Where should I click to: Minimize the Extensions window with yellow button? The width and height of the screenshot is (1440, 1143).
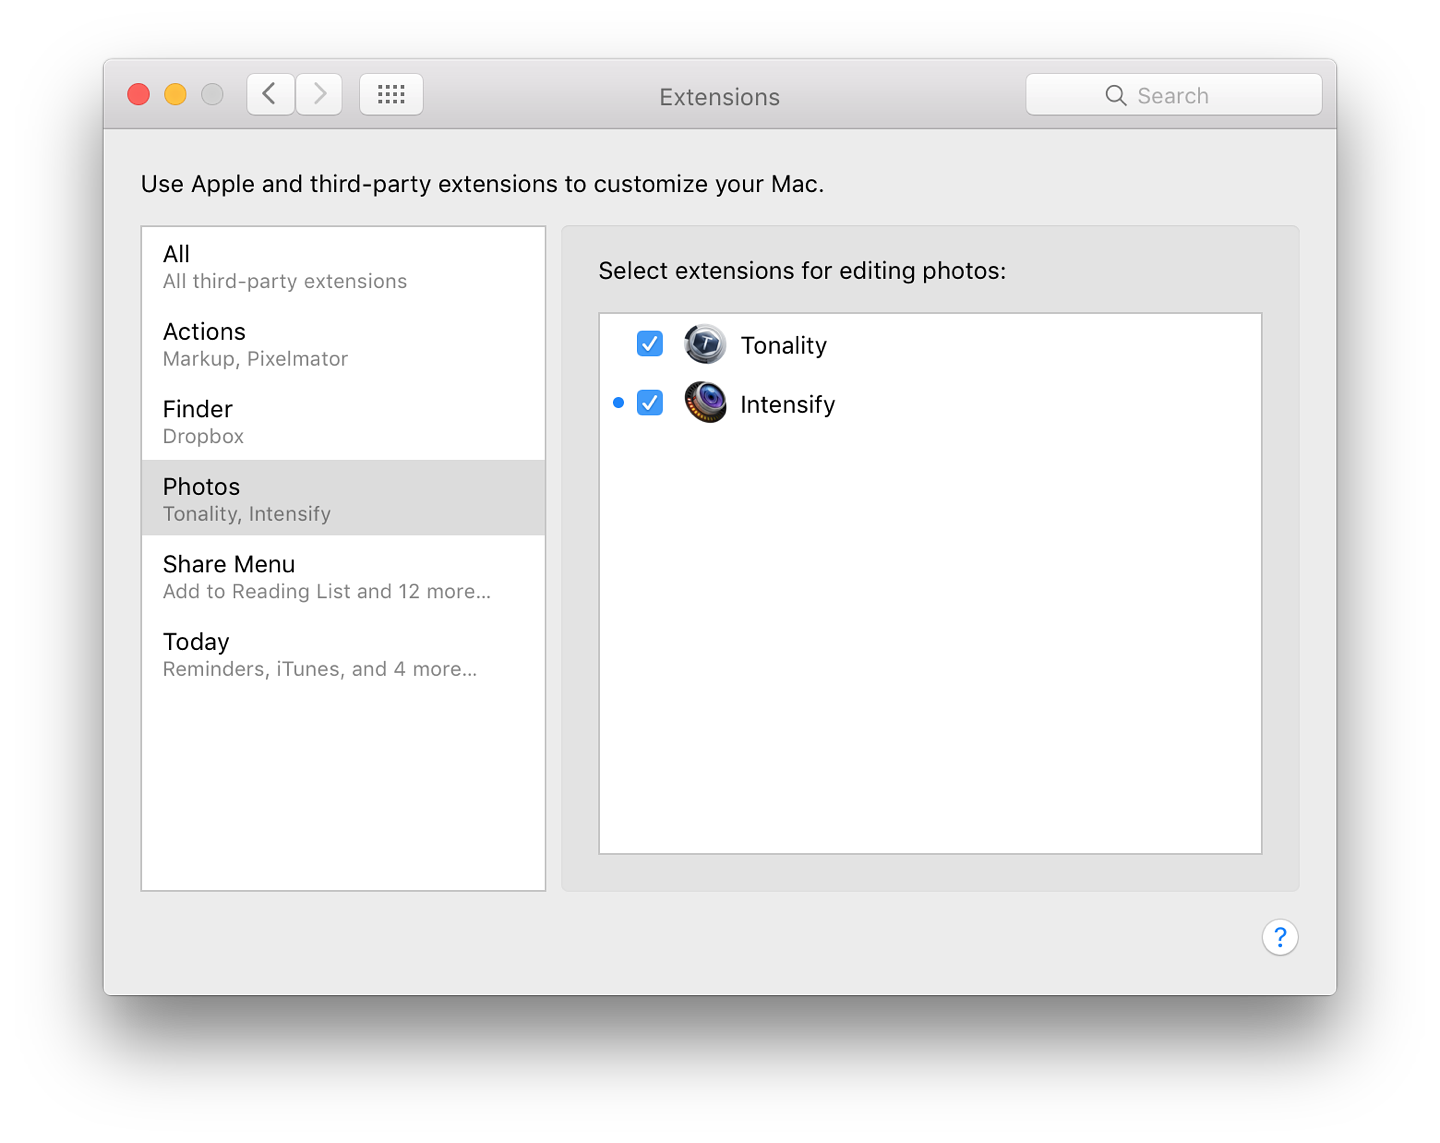tap(175, 95)
